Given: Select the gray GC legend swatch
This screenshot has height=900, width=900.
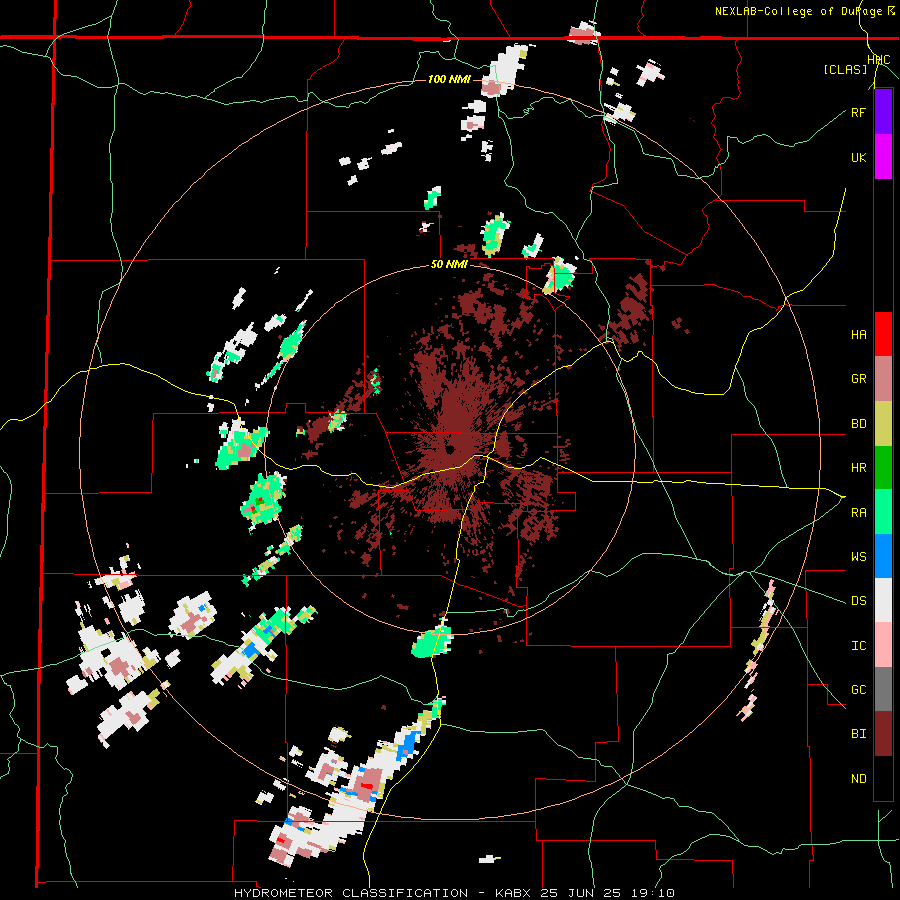Looking at the screenshot, I should pyautogui.click(x=883, y=689).
